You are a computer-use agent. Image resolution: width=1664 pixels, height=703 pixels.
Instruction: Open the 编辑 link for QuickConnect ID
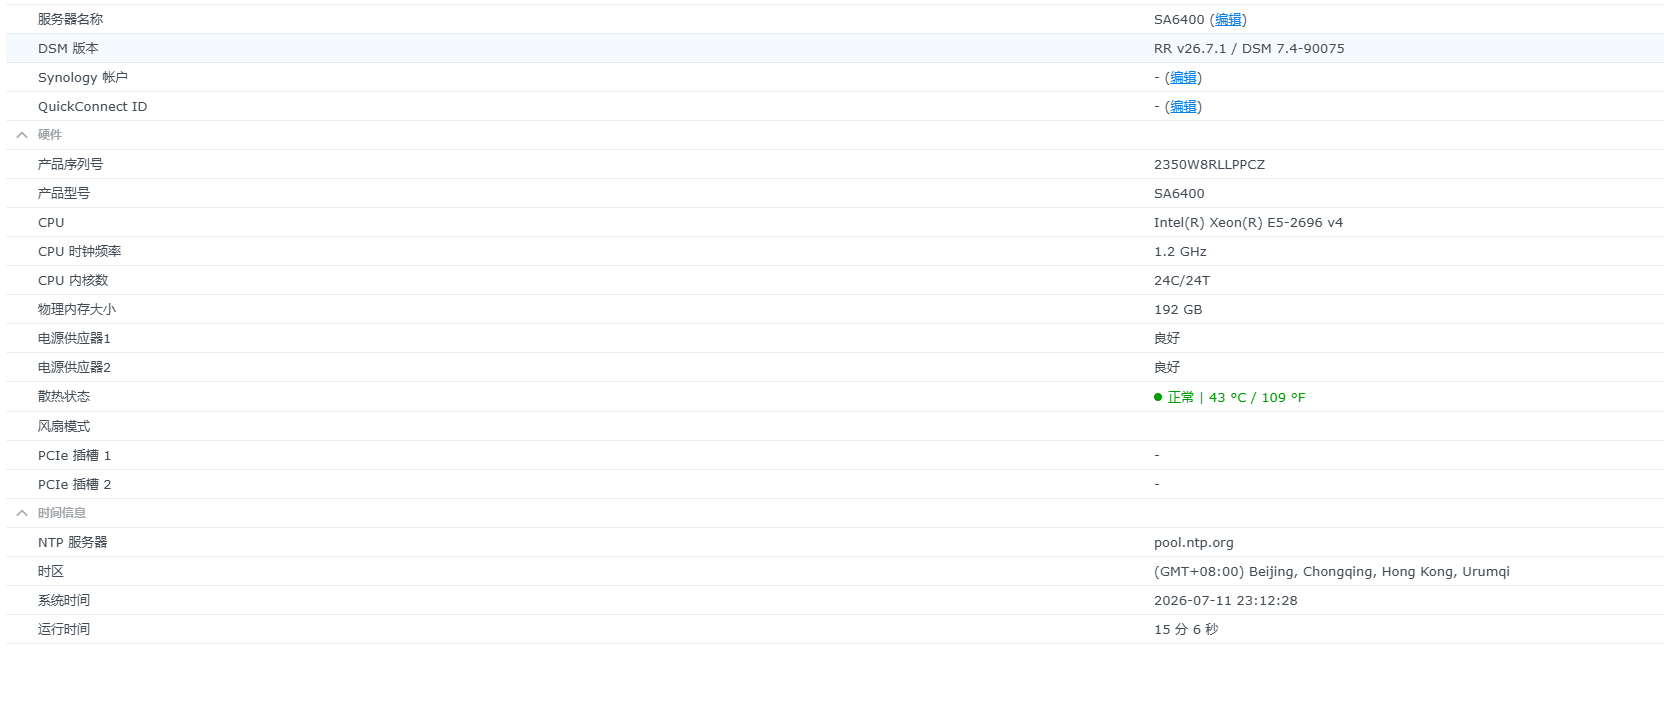pyautogui.click(x=1183, y=106)
